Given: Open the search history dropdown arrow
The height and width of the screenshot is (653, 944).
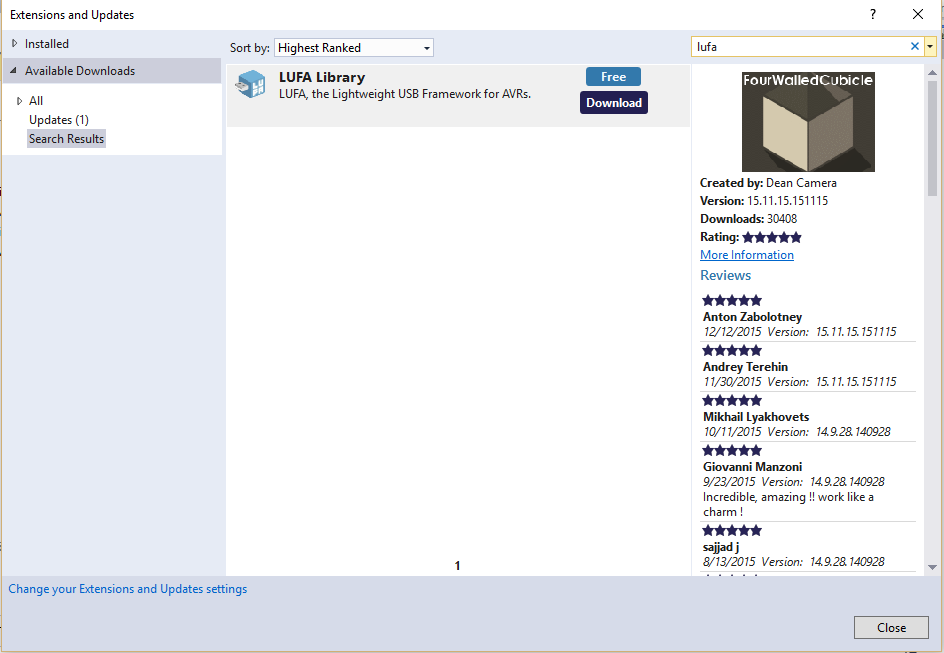Looking at the screenshot, I should pos(930,46).
